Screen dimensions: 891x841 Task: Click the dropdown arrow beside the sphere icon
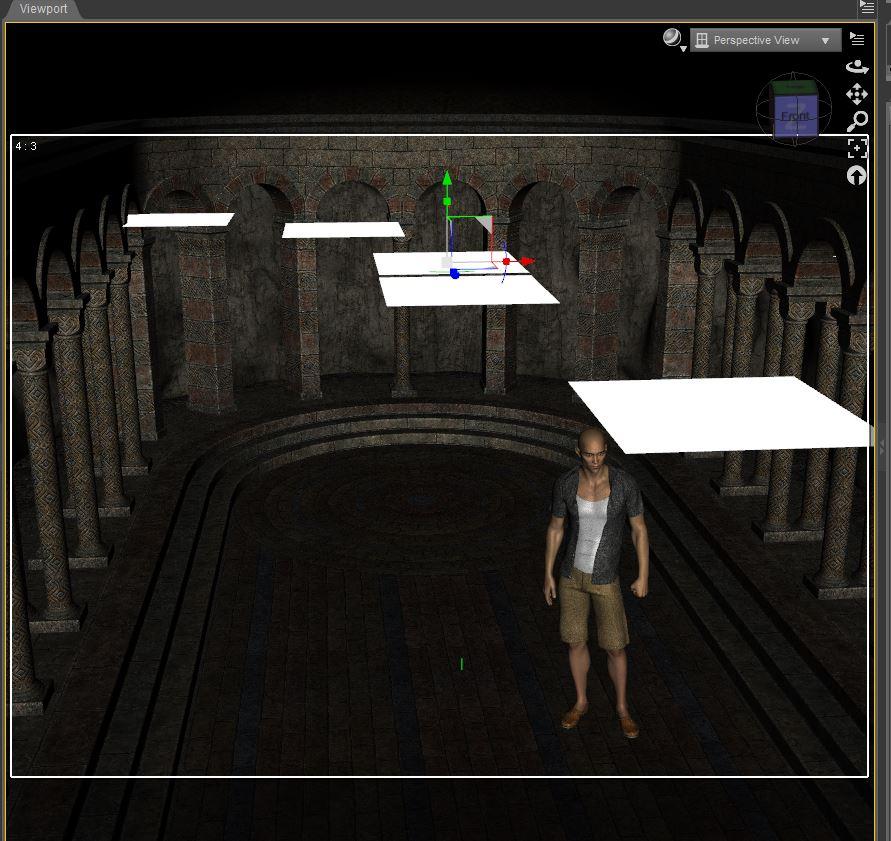pos(684,49)
